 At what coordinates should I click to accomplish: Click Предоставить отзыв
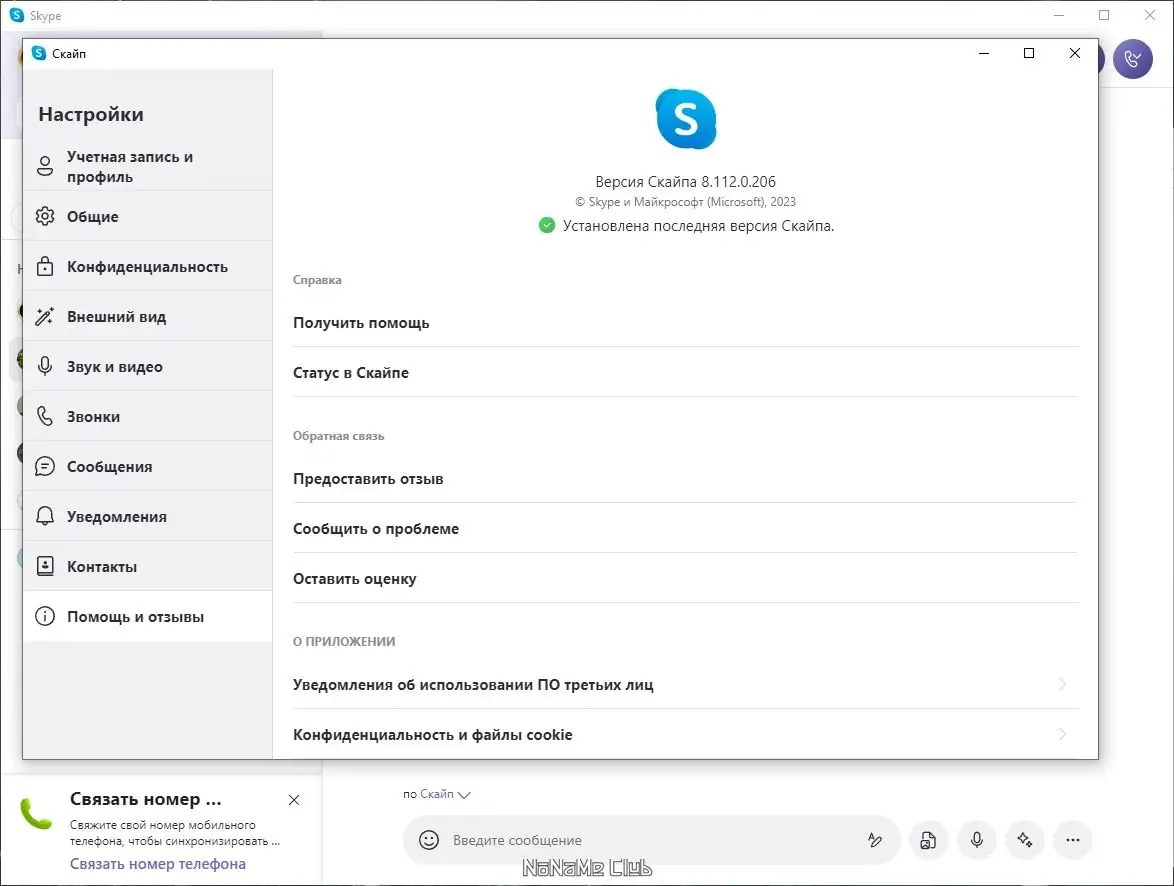point(686,479)
